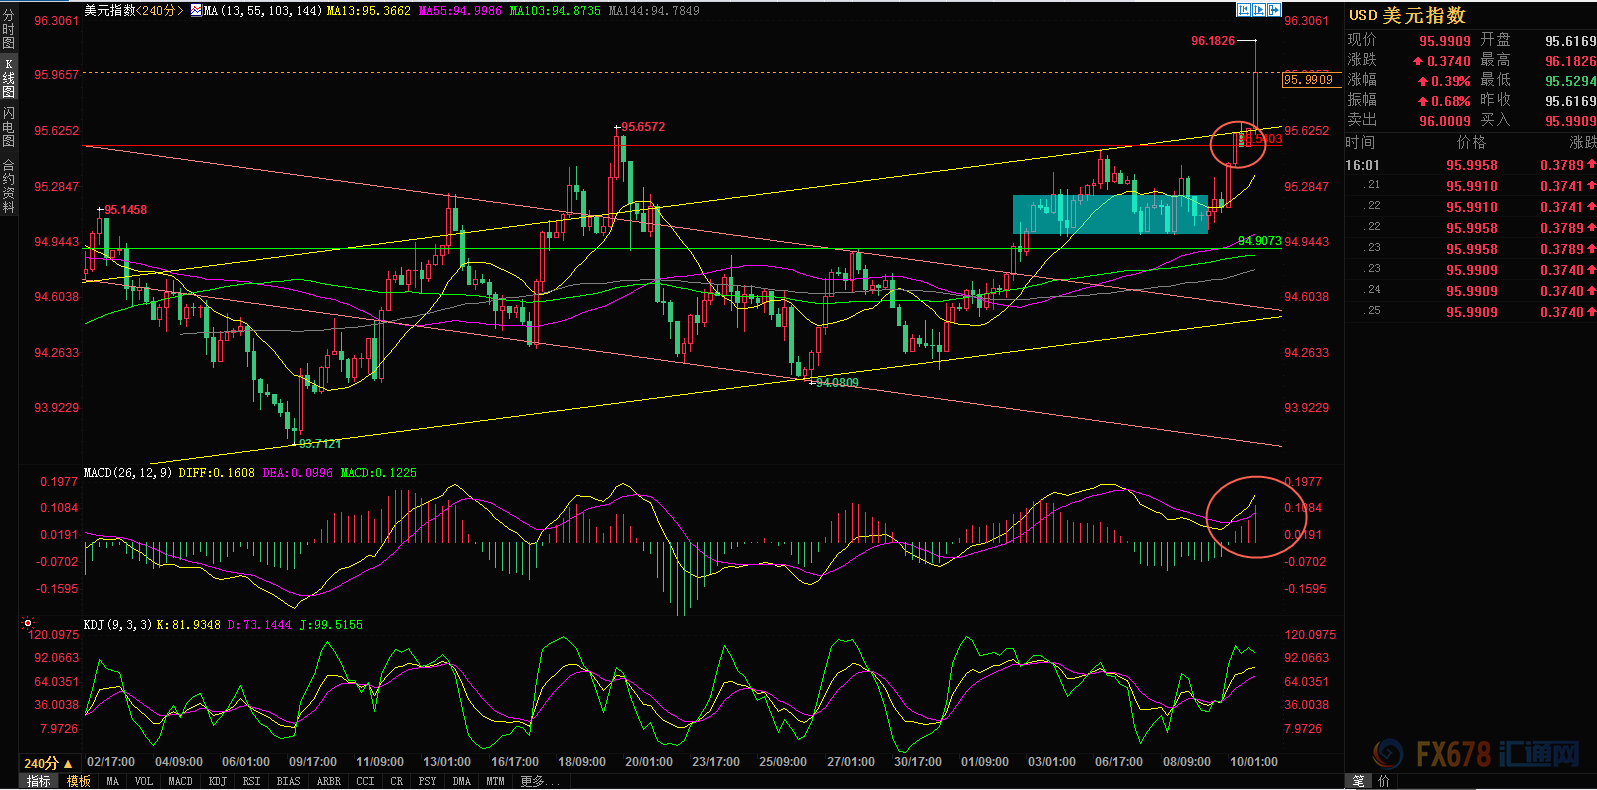Choose the ARBR indicator button
1597x790 pixels.
tap(328, 781)
